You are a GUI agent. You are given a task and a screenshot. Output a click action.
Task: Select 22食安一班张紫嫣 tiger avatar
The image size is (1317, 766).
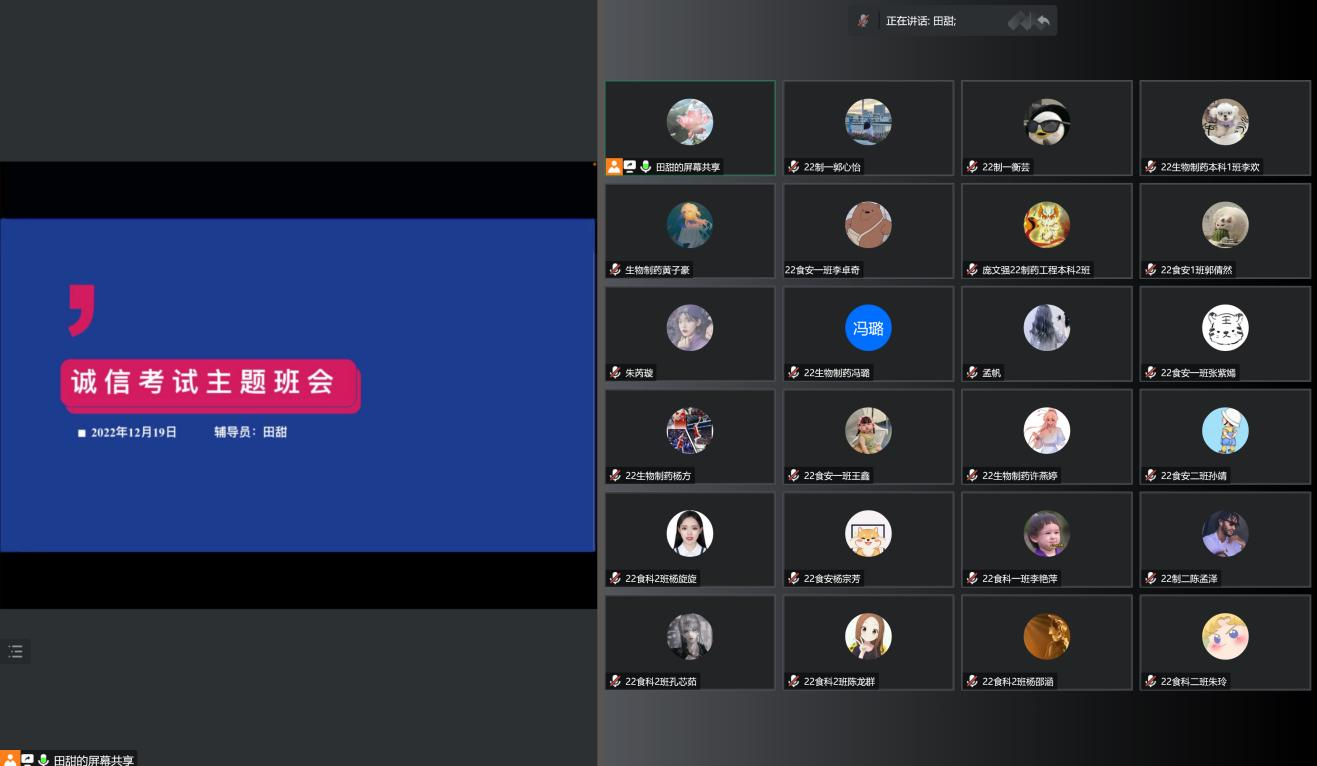tap(1224, 328)
